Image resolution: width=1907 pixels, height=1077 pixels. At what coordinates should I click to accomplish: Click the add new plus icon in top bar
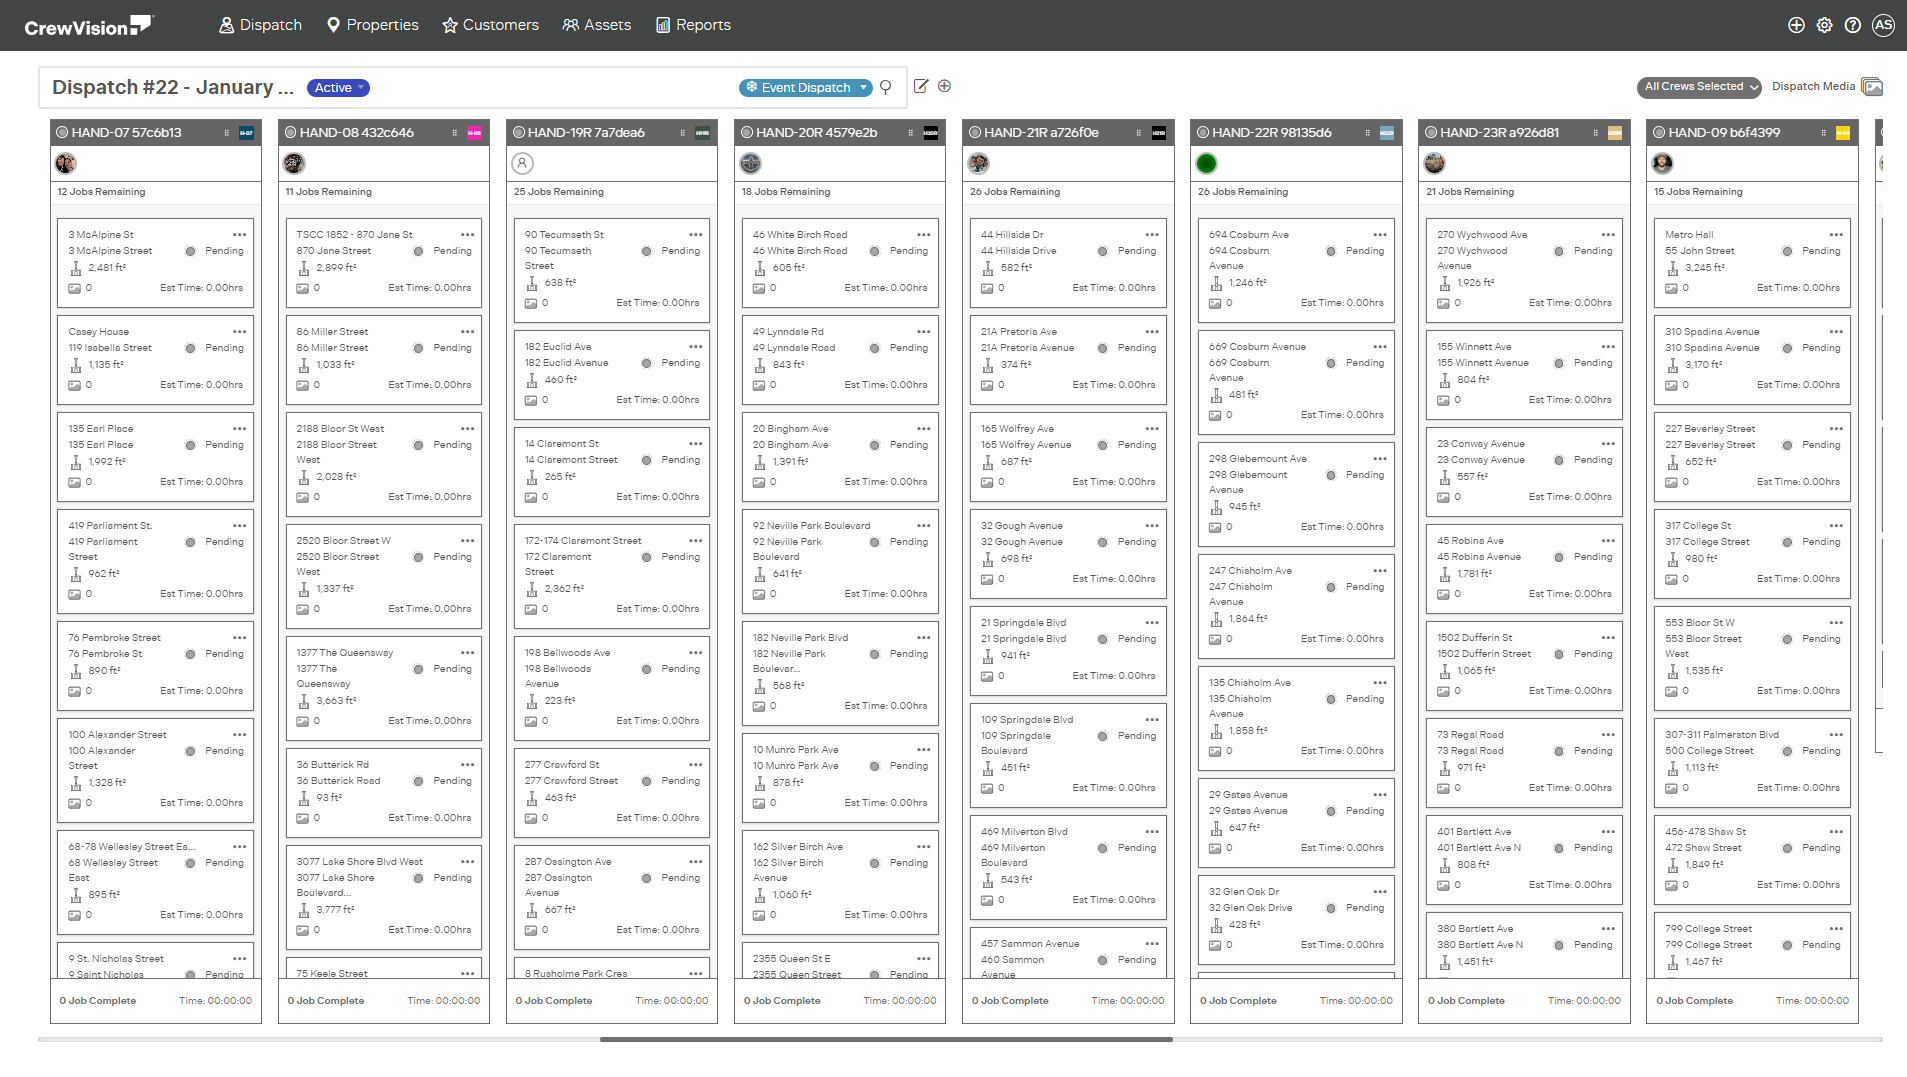coord(1796,25)
